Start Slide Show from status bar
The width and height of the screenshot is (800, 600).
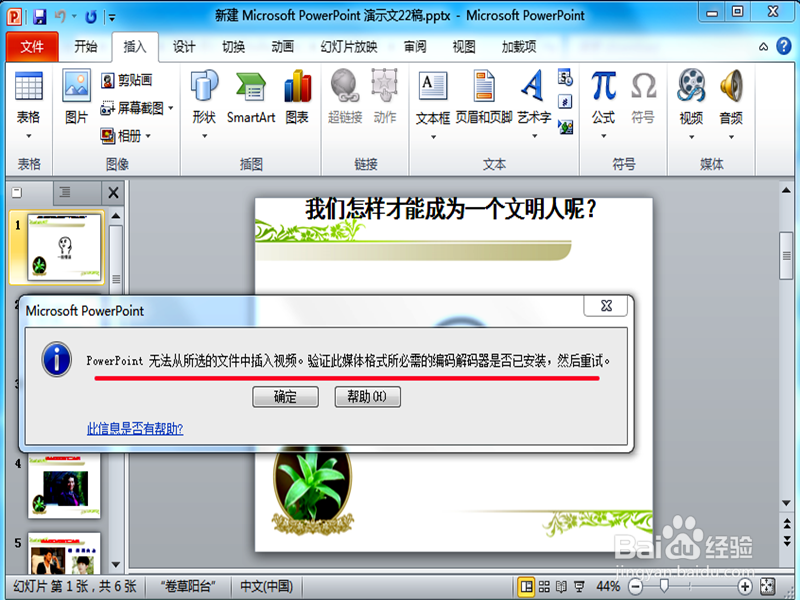click(x=579, y=587)
